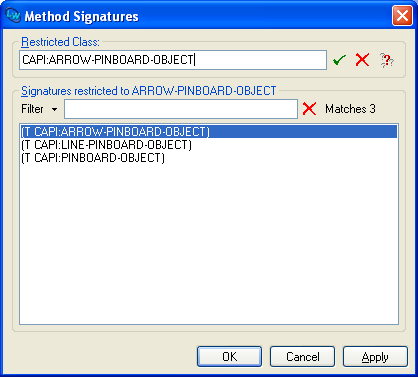This screenshot has width=418, height=377.
Task: Open the Filter dropdown arrow
Action: (x=54, y=109)
